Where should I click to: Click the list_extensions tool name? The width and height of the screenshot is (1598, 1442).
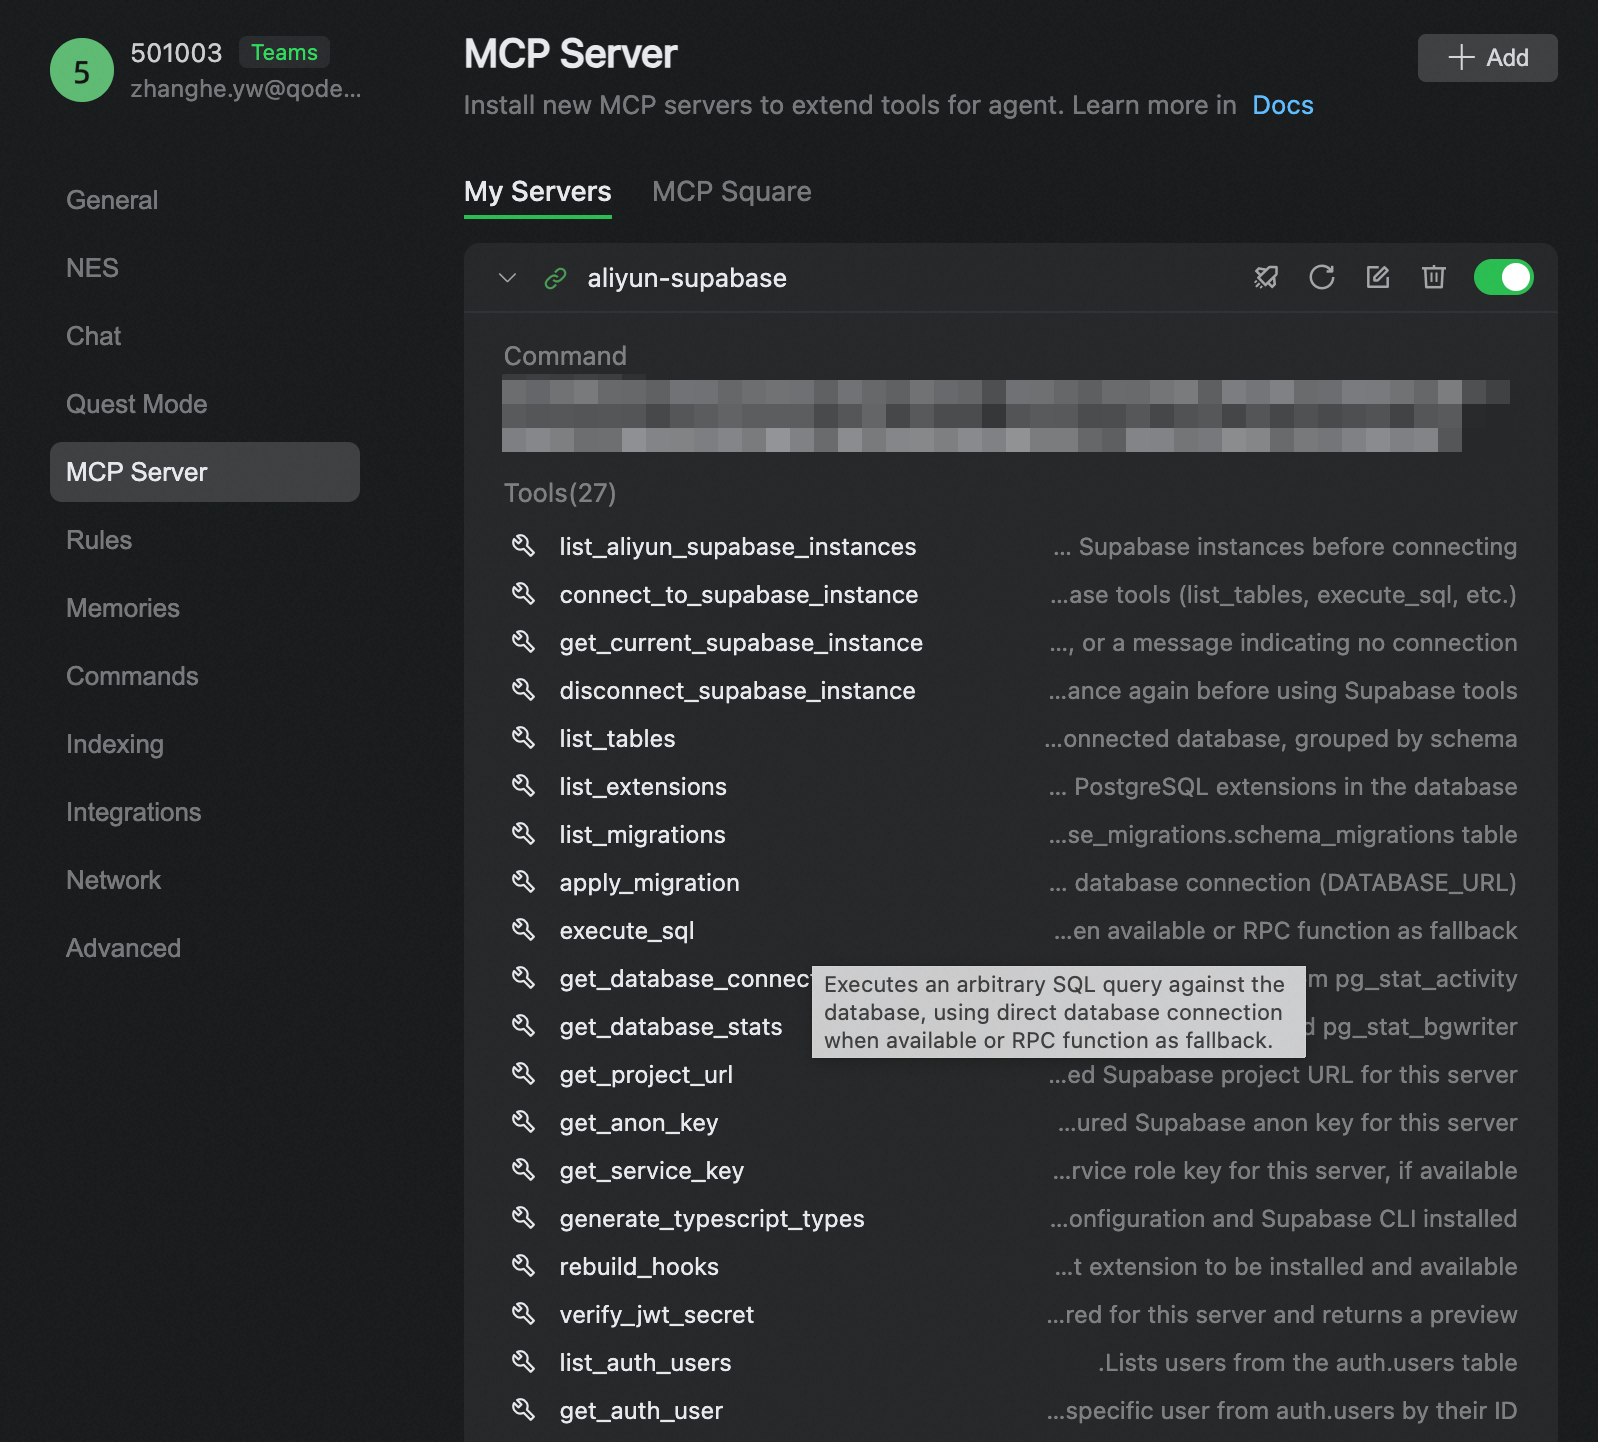[643, 786]
